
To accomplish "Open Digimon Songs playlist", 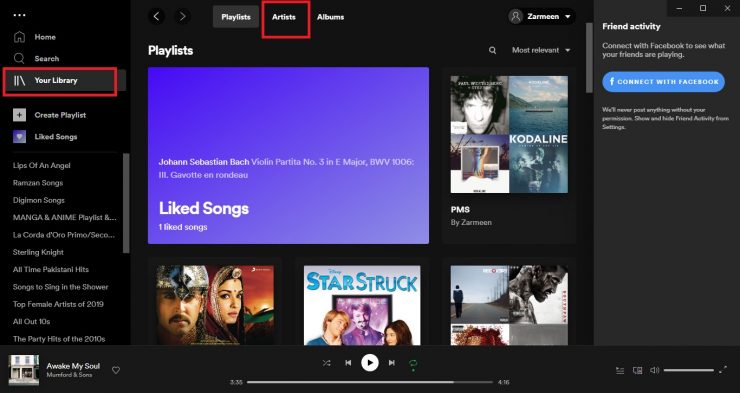I will click(x=39, y=200).
